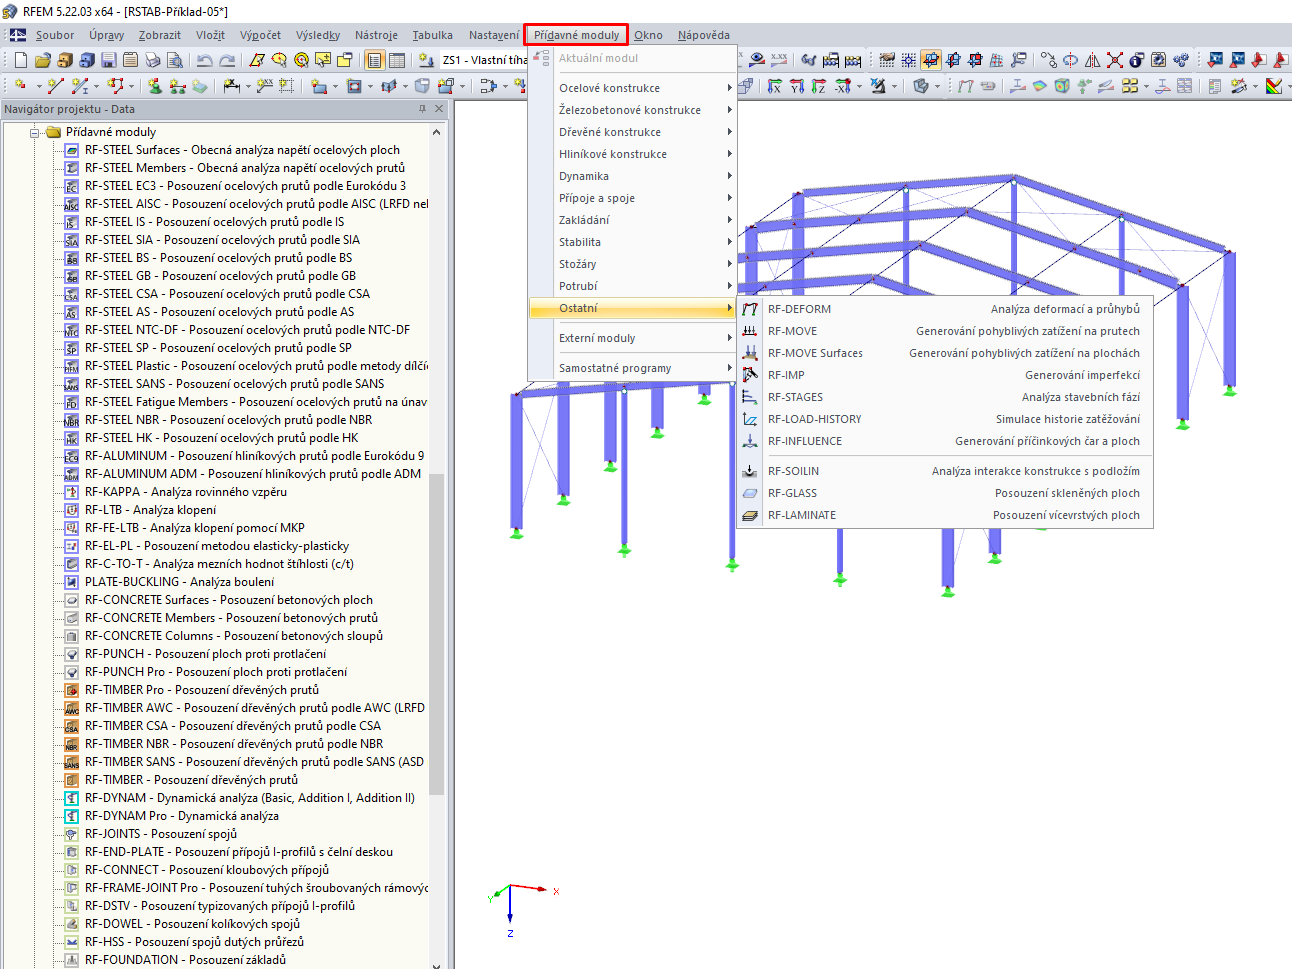
Task: Launch RF-STAGES construction stages analysis
Action: (944, 397)
